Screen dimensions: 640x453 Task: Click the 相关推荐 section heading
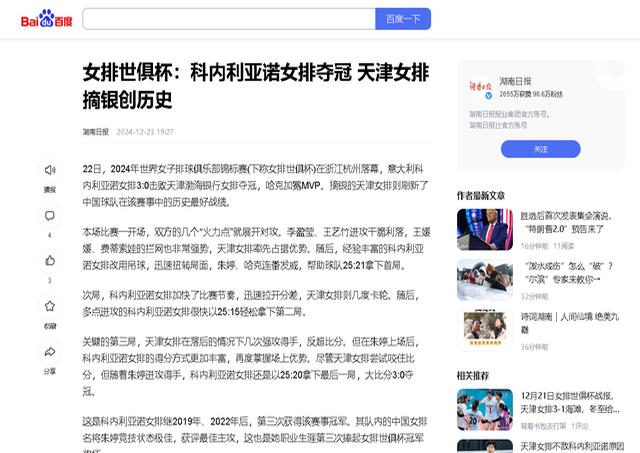pos(473,375)
